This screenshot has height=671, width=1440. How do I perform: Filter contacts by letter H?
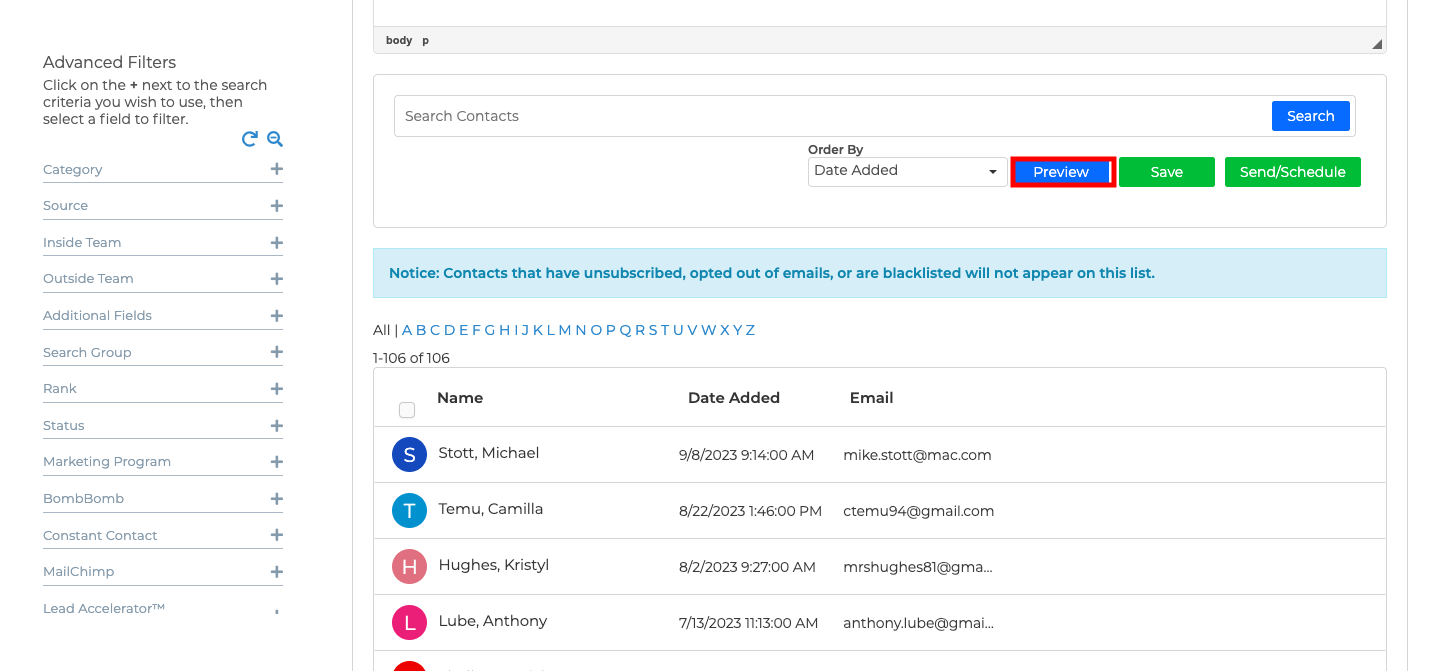pos(504,330)
